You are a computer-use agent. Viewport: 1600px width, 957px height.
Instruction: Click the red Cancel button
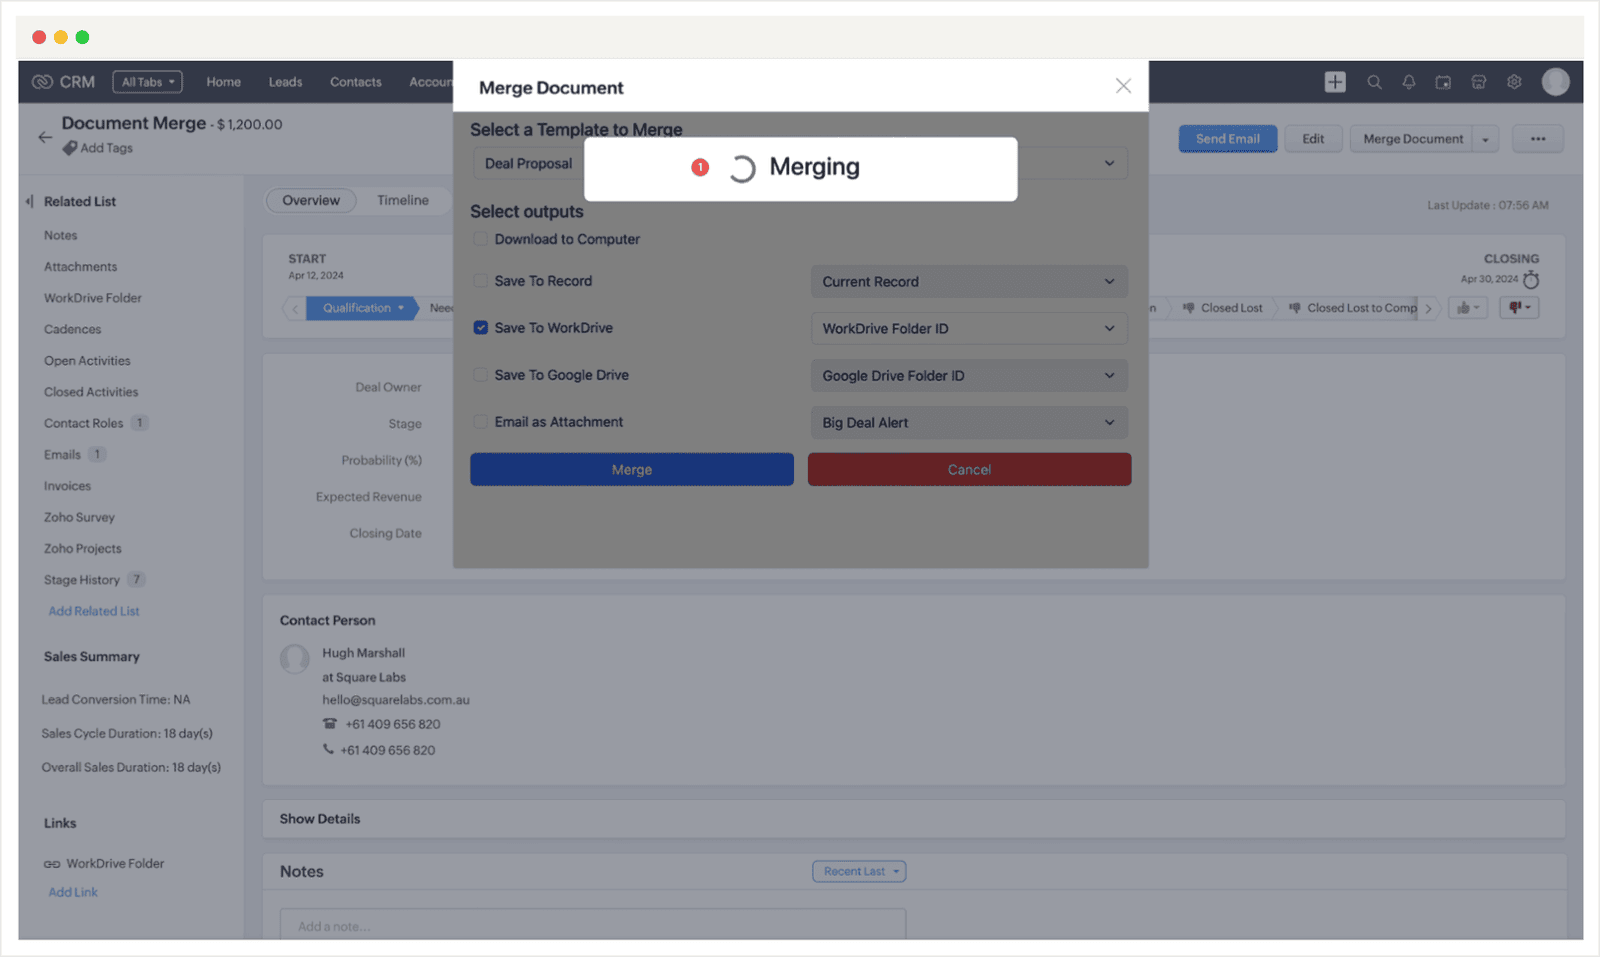point(970,470)
